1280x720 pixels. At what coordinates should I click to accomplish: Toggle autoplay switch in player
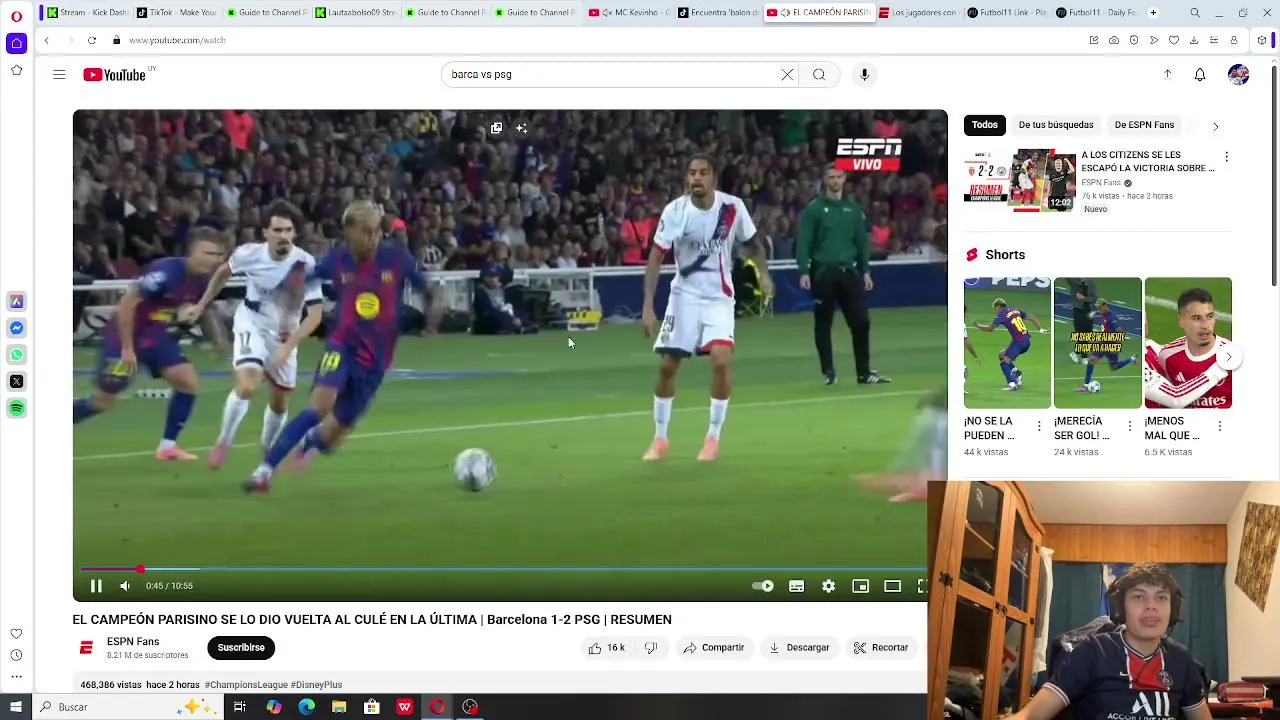click(x=763, y=586)
